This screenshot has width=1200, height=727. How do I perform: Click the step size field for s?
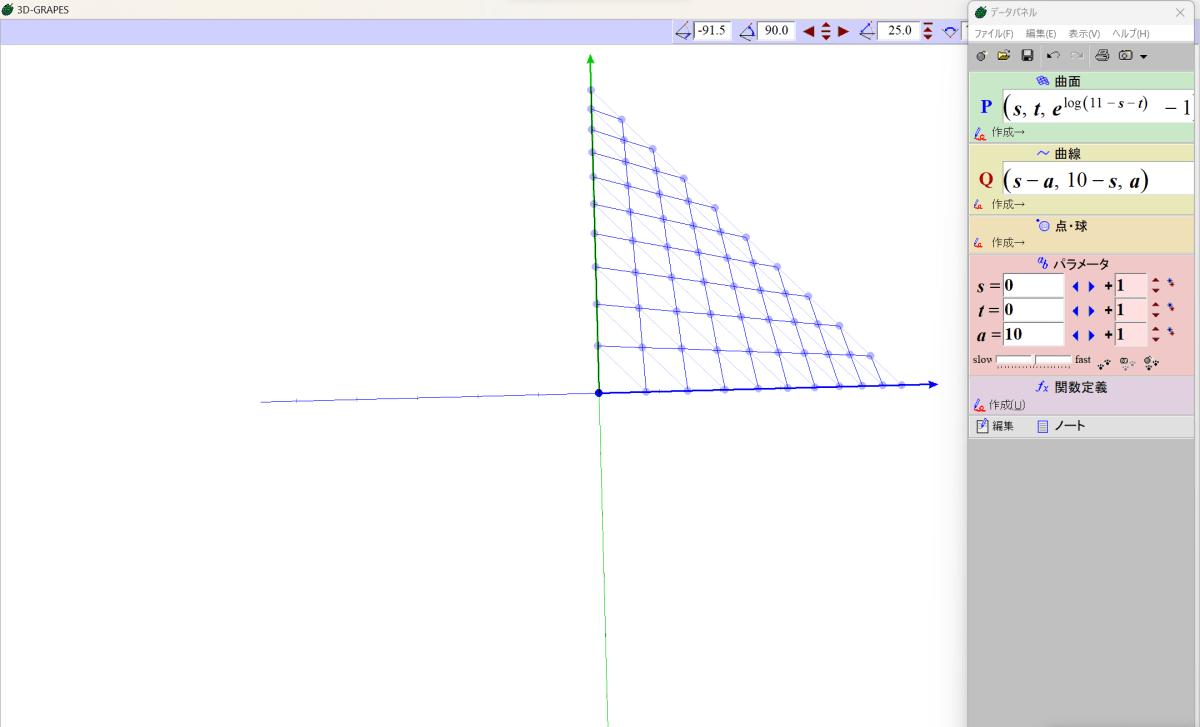[x=1130, y=286]
